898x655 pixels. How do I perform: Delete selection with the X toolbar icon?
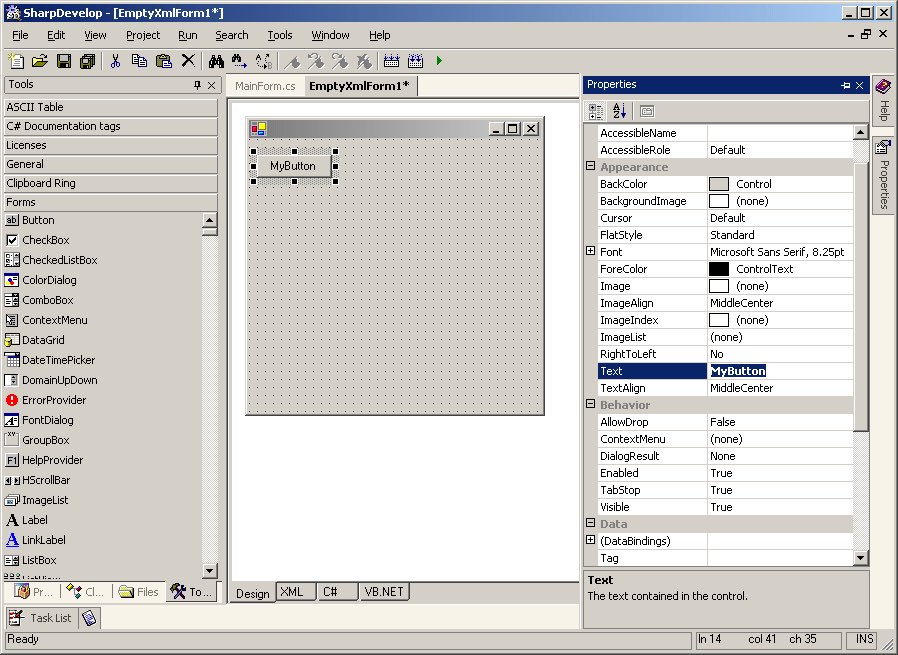[x=188, y=61]
